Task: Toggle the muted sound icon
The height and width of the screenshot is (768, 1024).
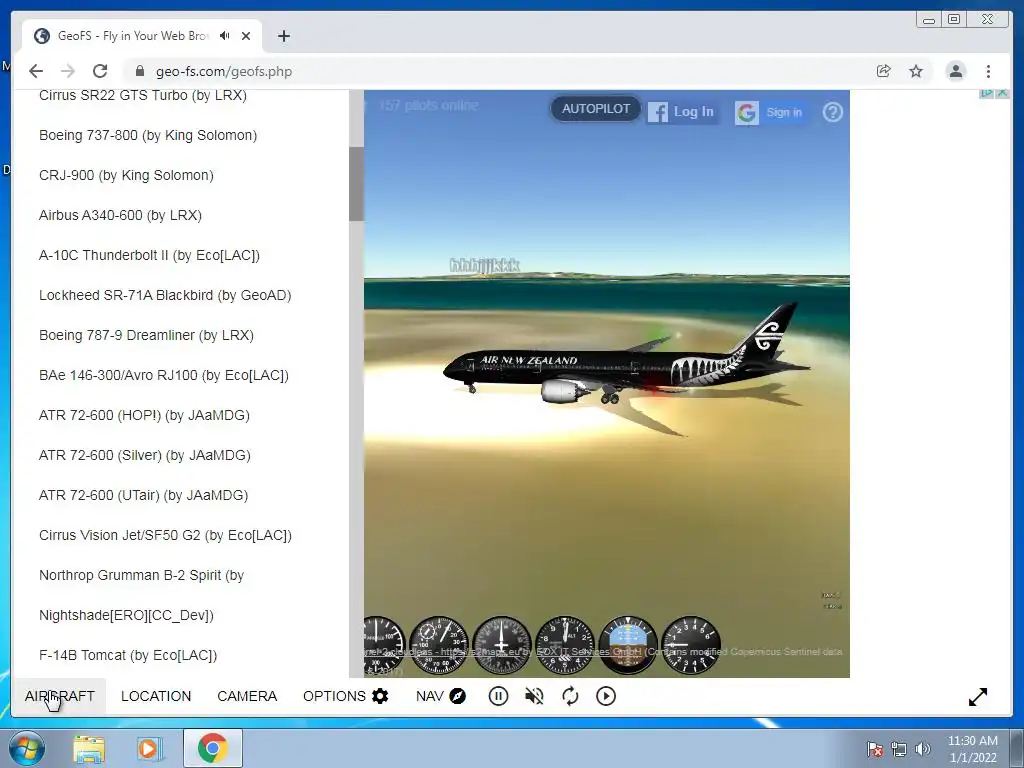Action: click(x=534, y=696)
